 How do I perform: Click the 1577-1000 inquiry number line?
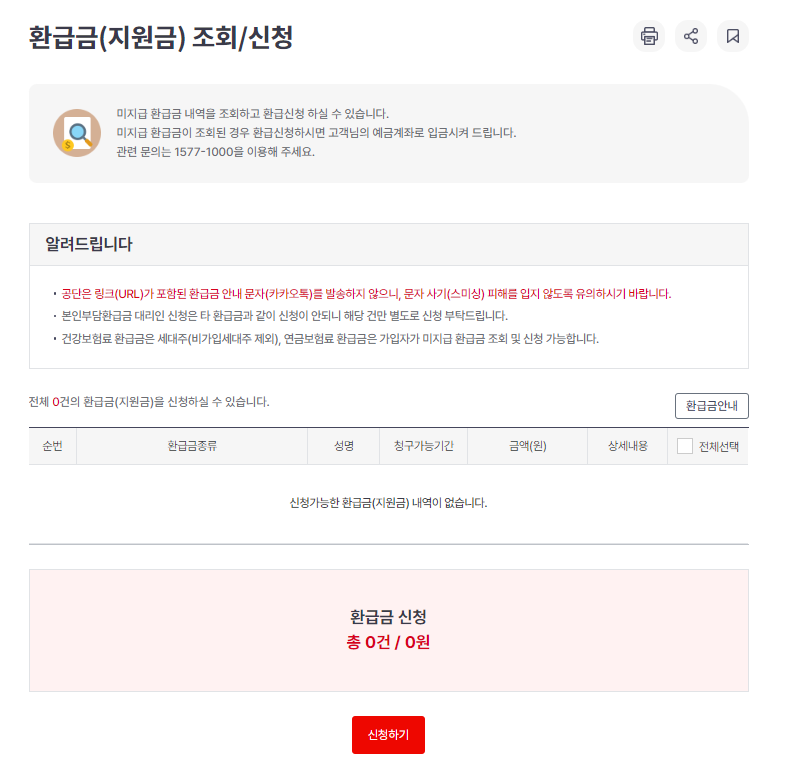click(215, 152)
